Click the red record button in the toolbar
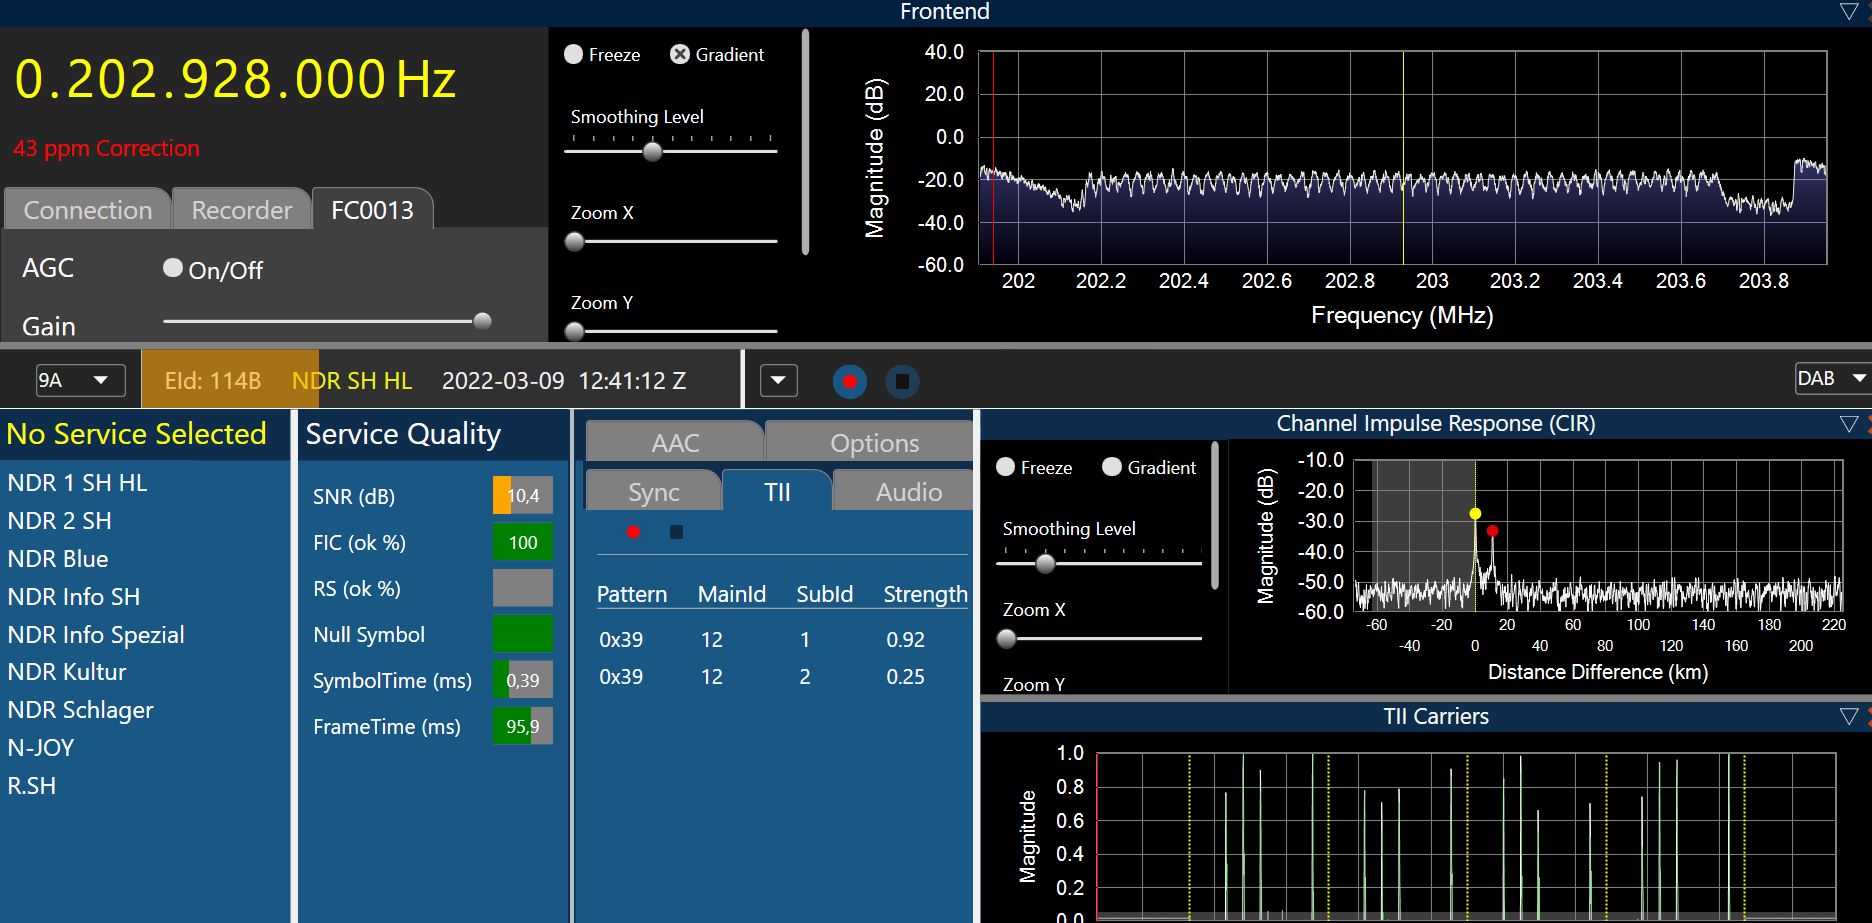Image resolution: width=1872 pixels, height=923 pixels. [849, 381]
